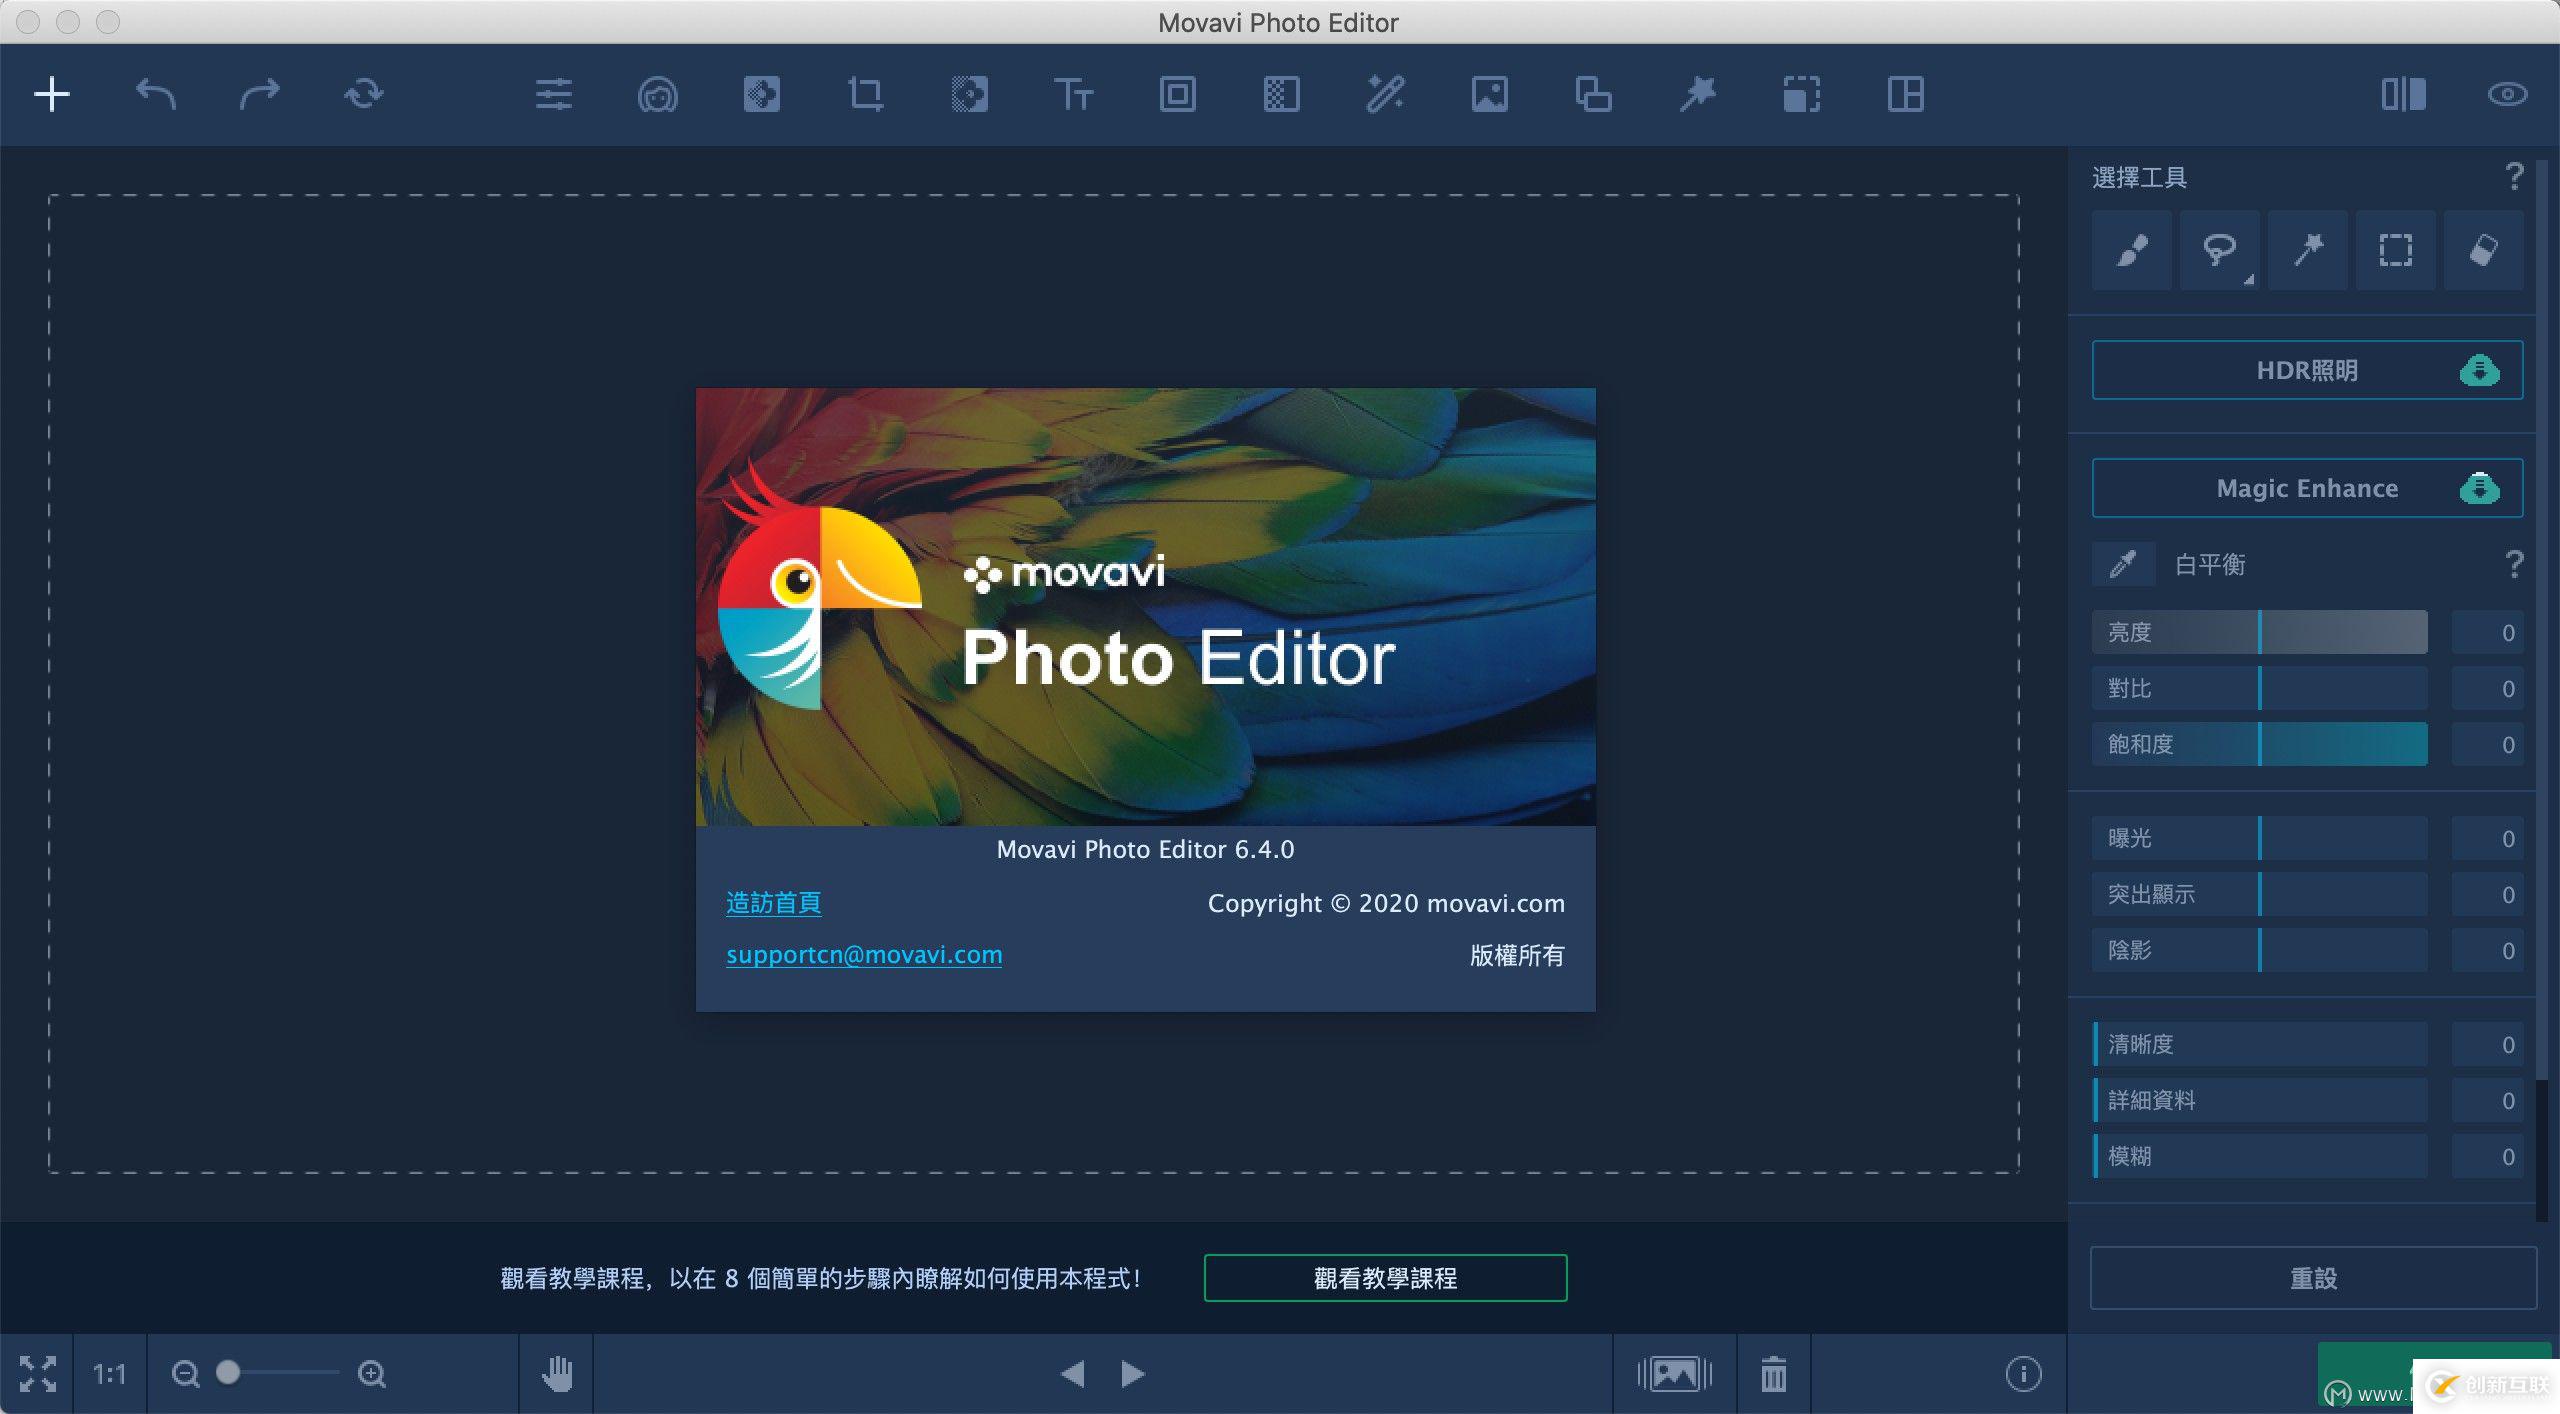
Task: Select the Crop tool in the toolbar
Action: 865,95
